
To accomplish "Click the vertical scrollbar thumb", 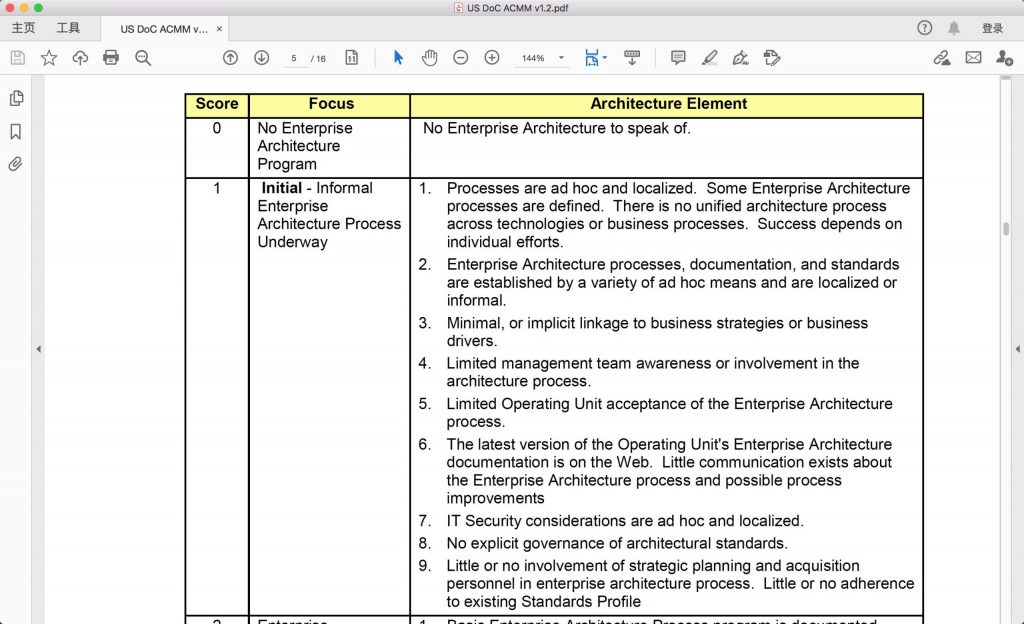I will (x=1005, y=228).
